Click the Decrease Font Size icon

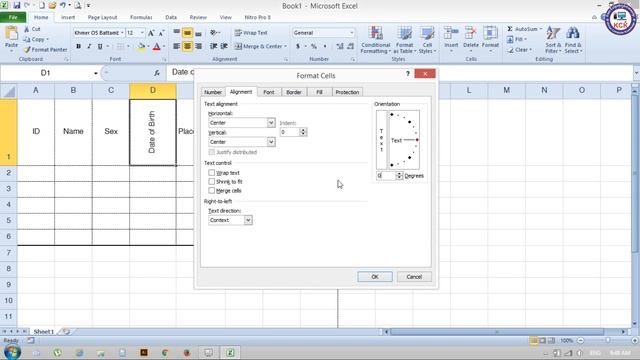coord(161,33)
